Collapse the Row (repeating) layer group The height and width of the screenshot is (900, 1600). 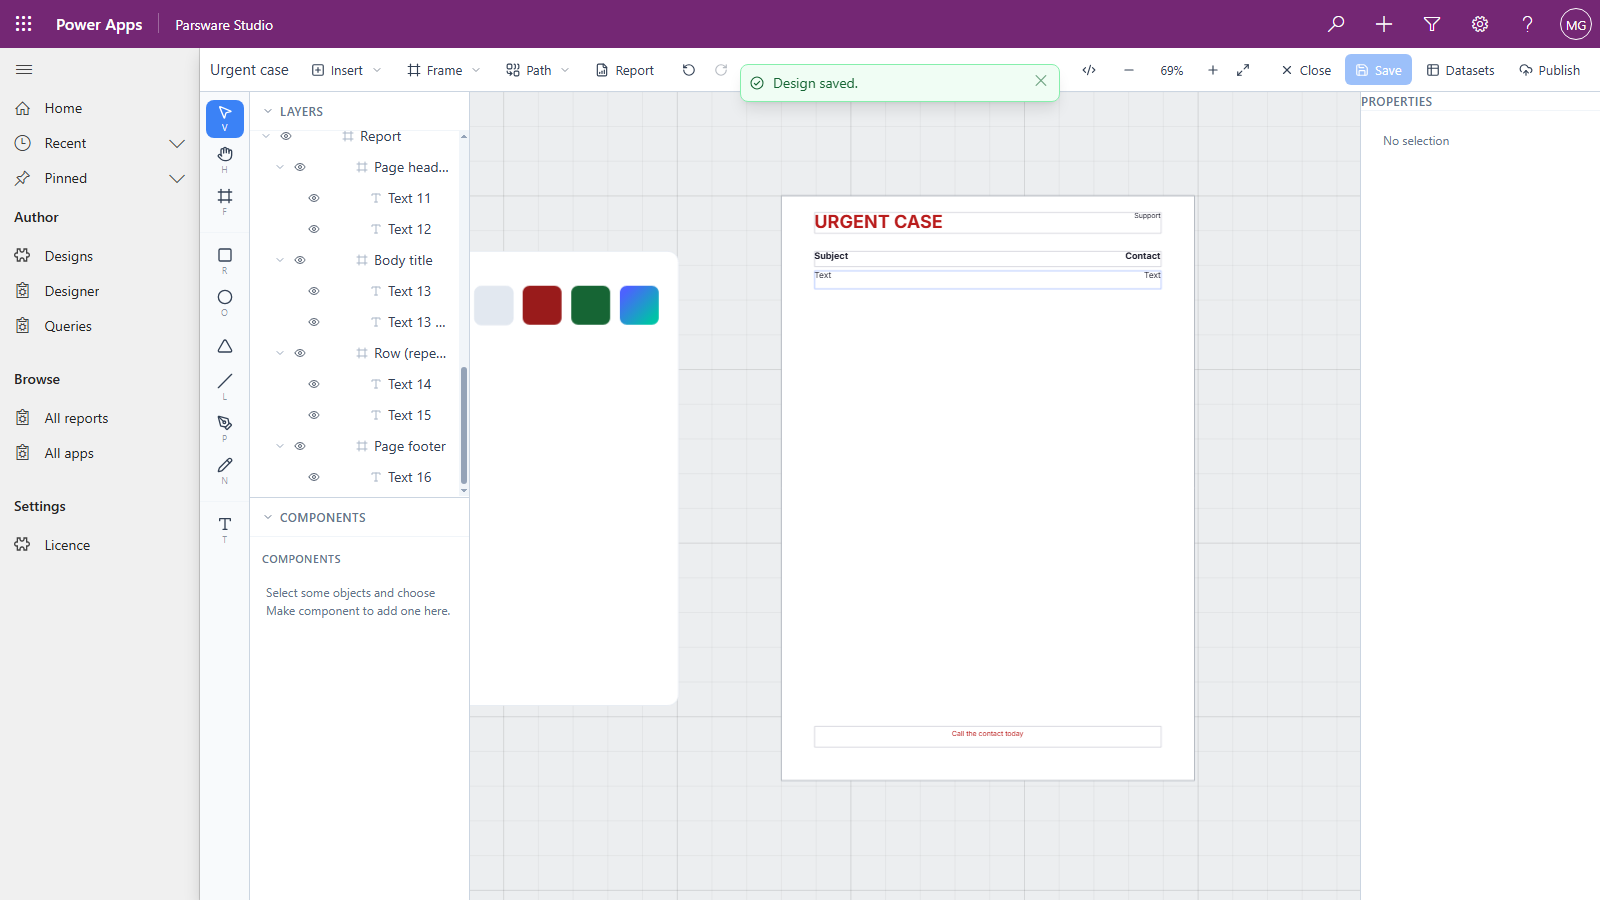pyautogui.click(x=280, y=353)
